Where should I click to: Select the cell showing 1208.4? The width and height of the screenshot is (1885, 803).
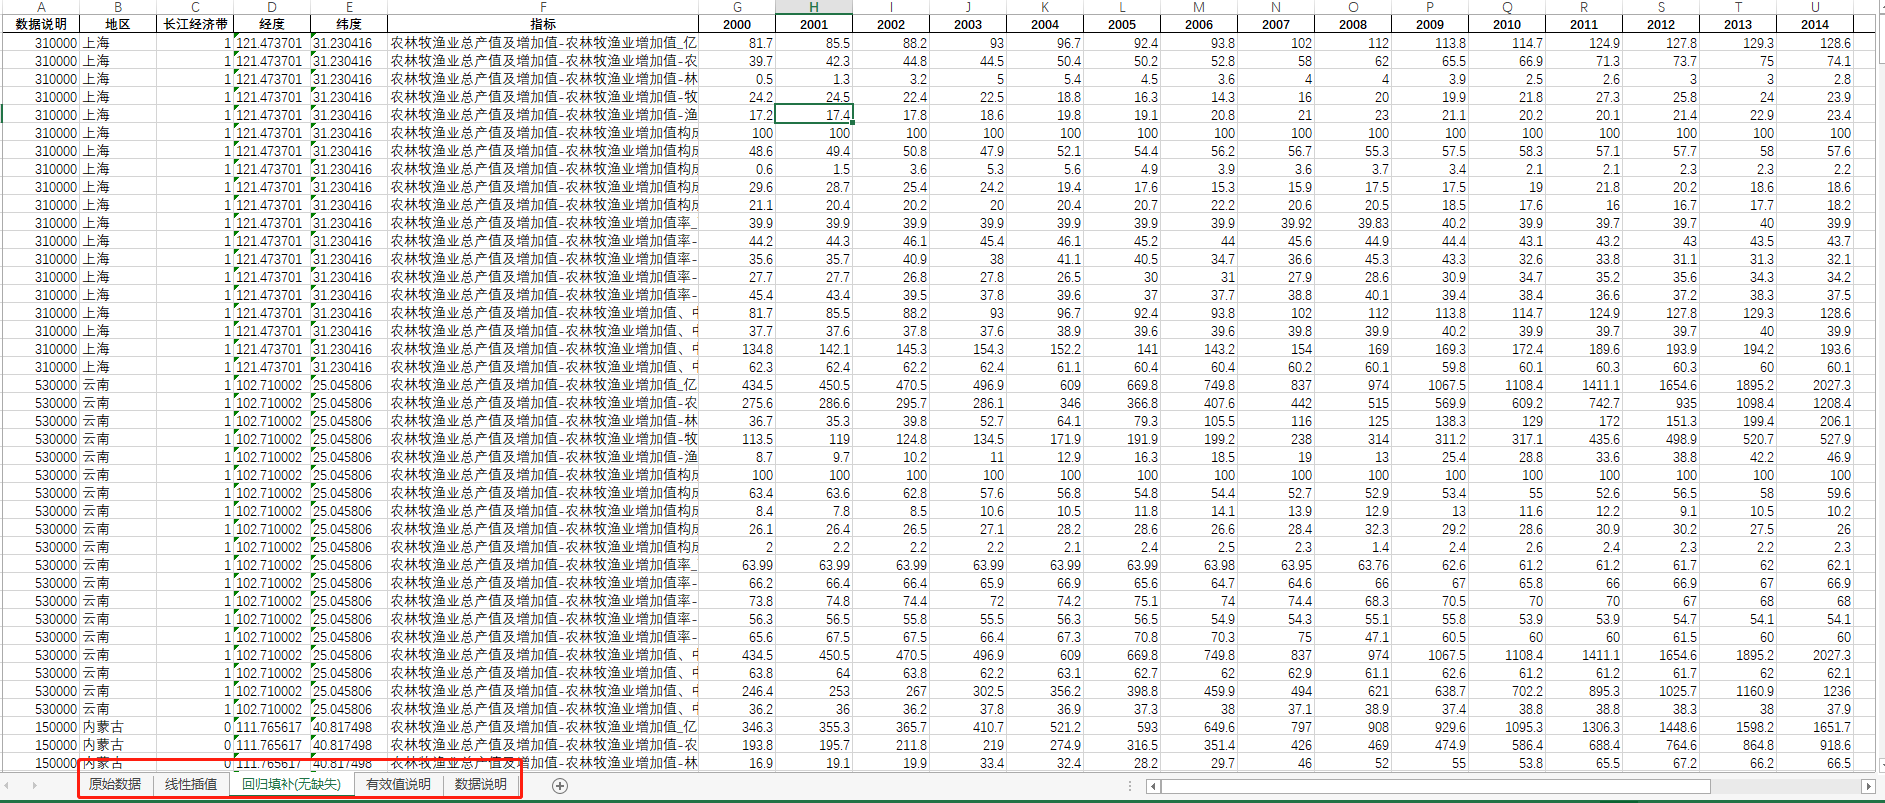[1815, 403]
